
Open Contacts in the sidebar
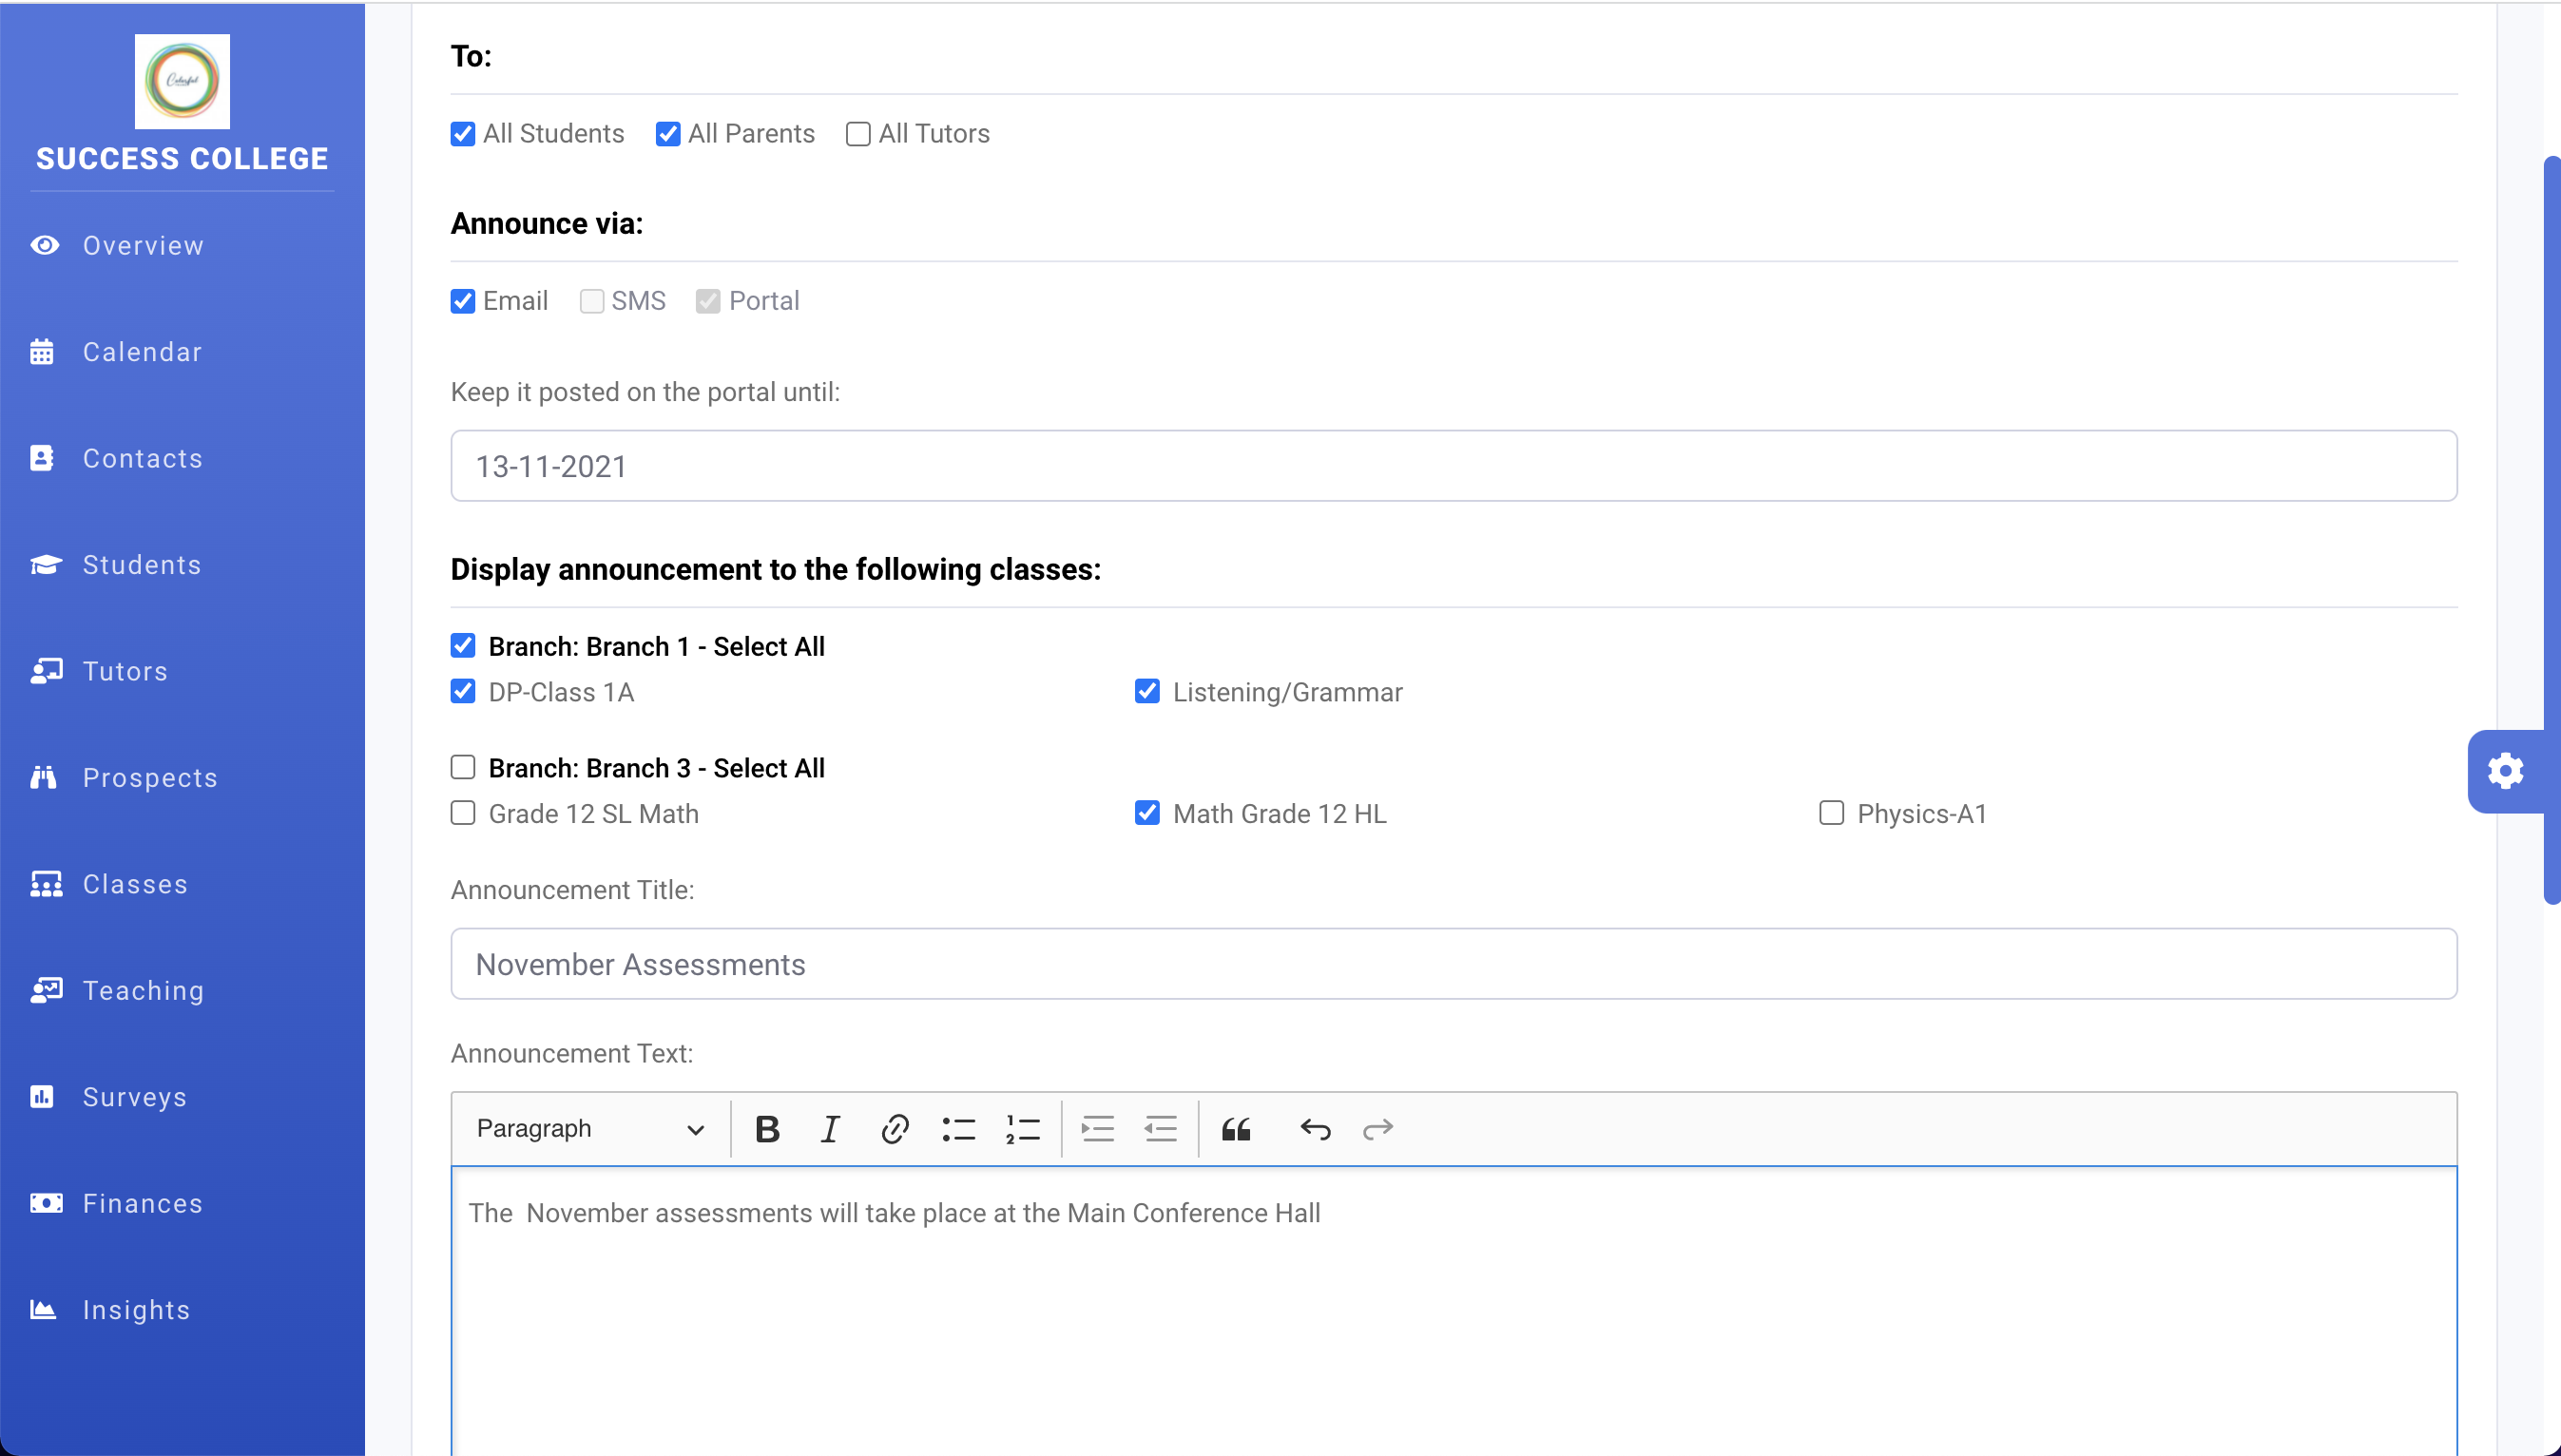142,458
